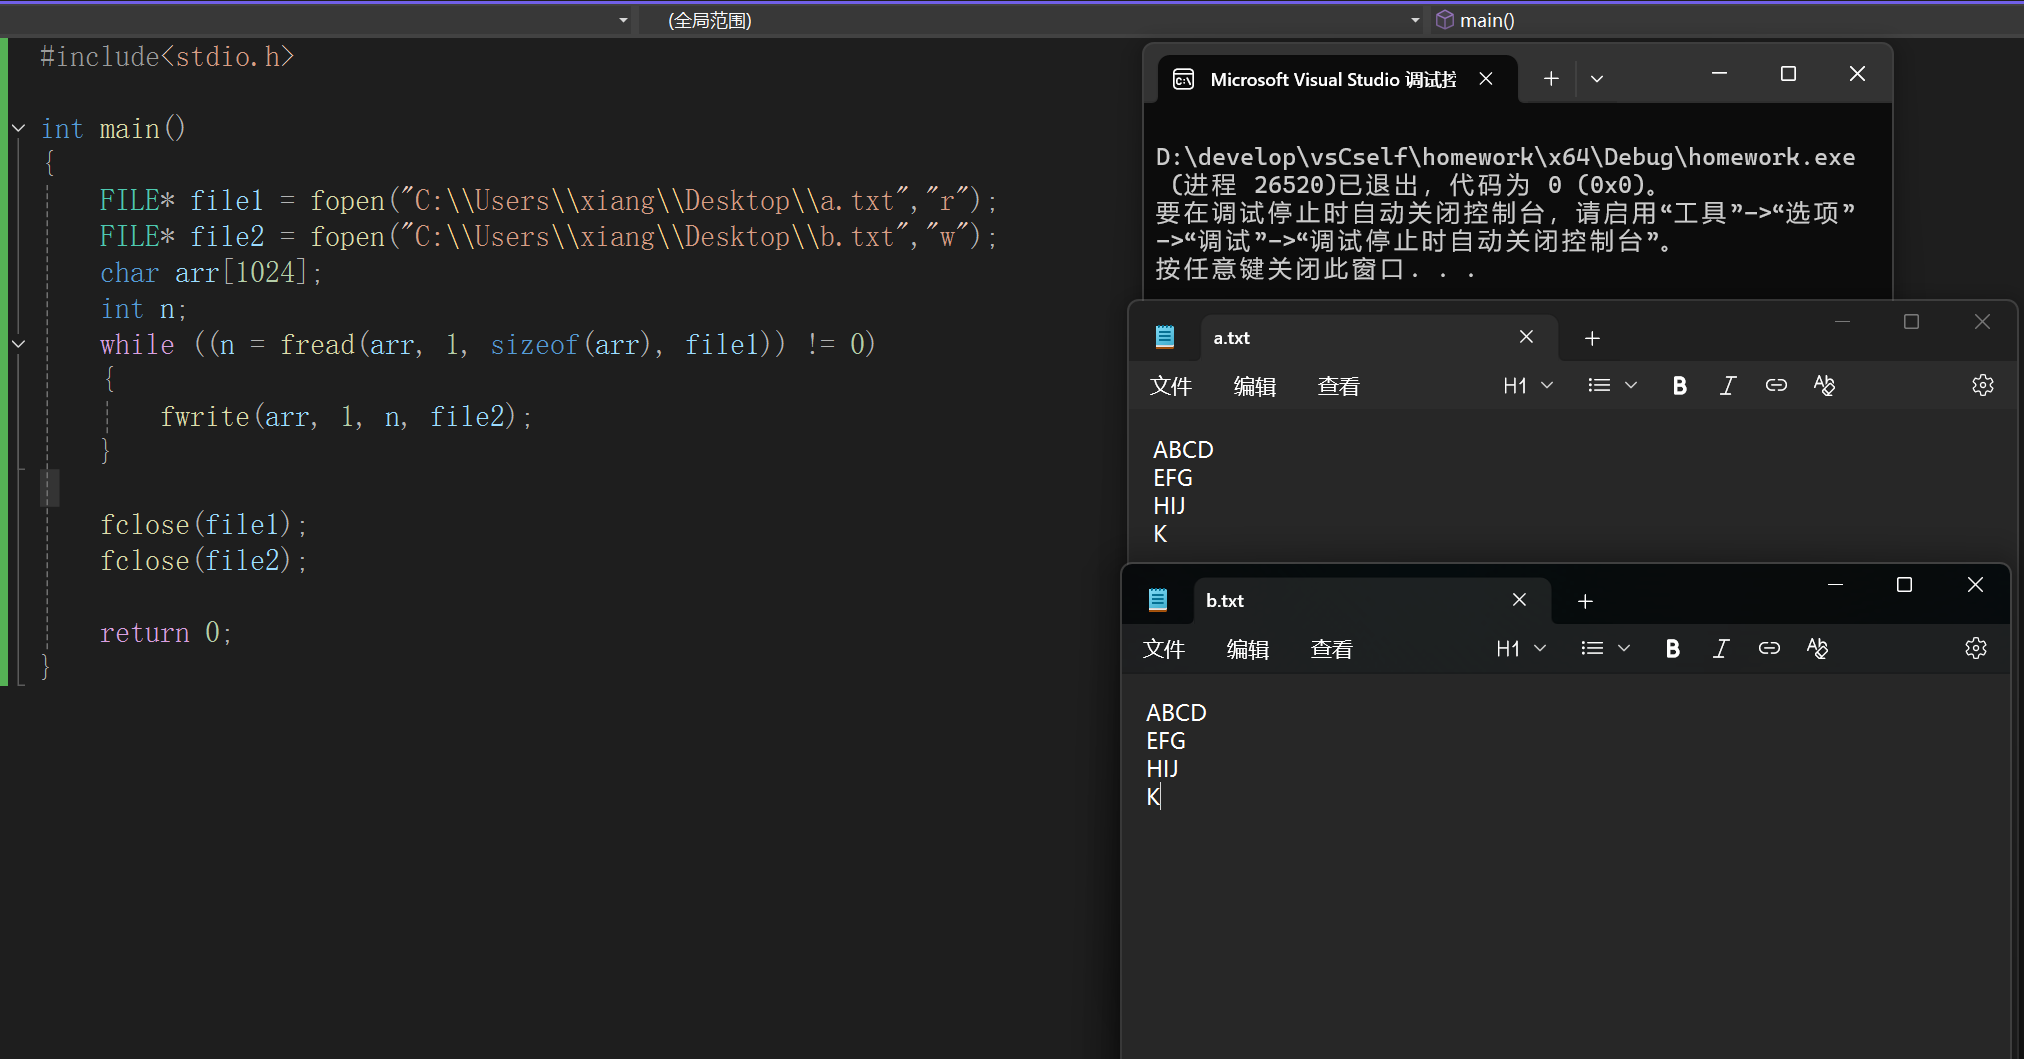The width and height of the screenshot is (2024, 1059).
Task: Toggle bold in a.txt Notepad
Action: tap(1680, 386)
